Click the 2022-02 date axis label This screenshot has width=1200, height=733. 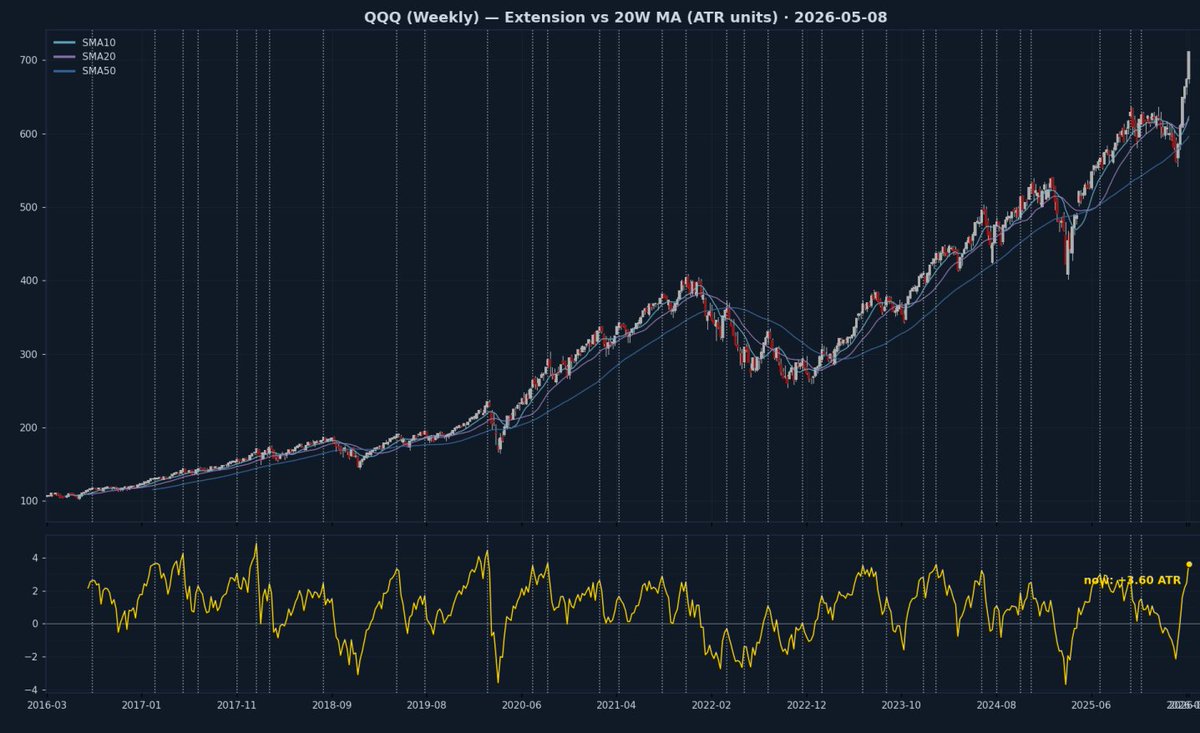711,705
